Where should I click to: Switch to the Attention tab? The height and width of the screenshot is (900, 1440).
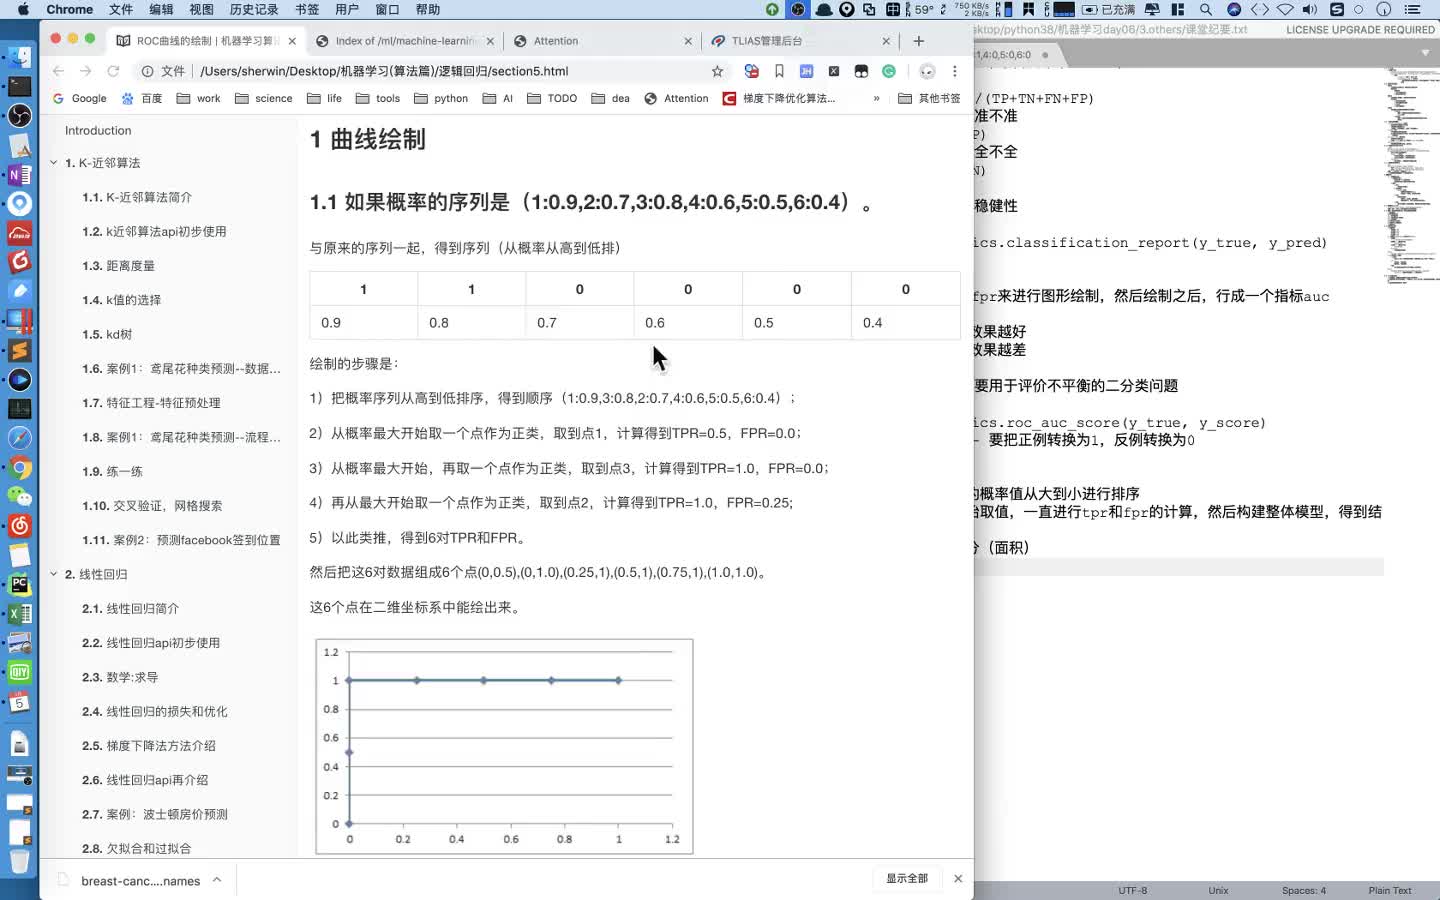pyautogui.click(x=602, y=41)
